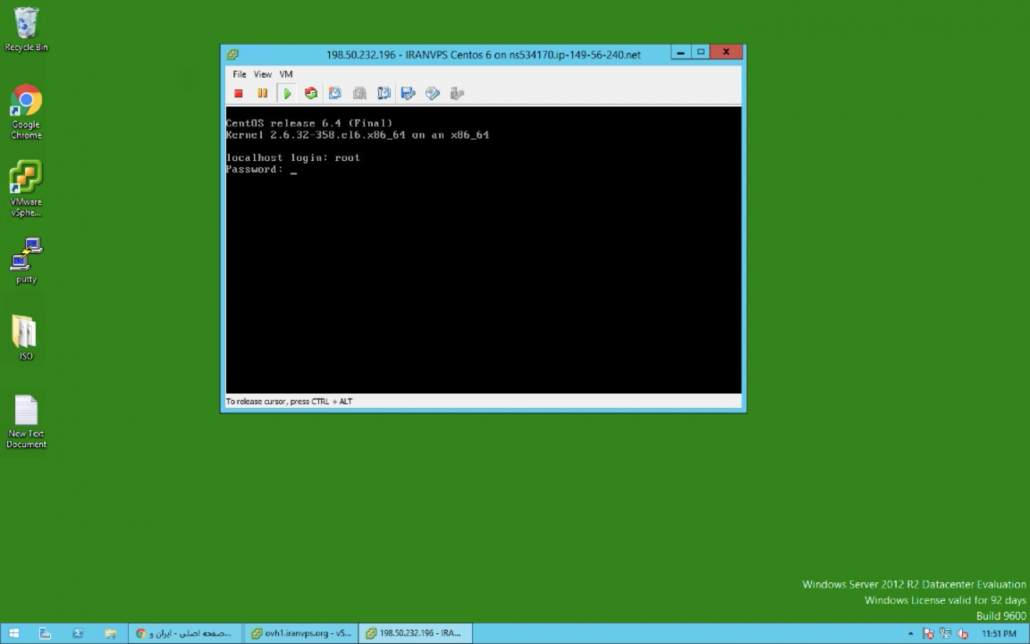
Task: Select the ISO folder on the desktop
Action: (x=26, y=336)
